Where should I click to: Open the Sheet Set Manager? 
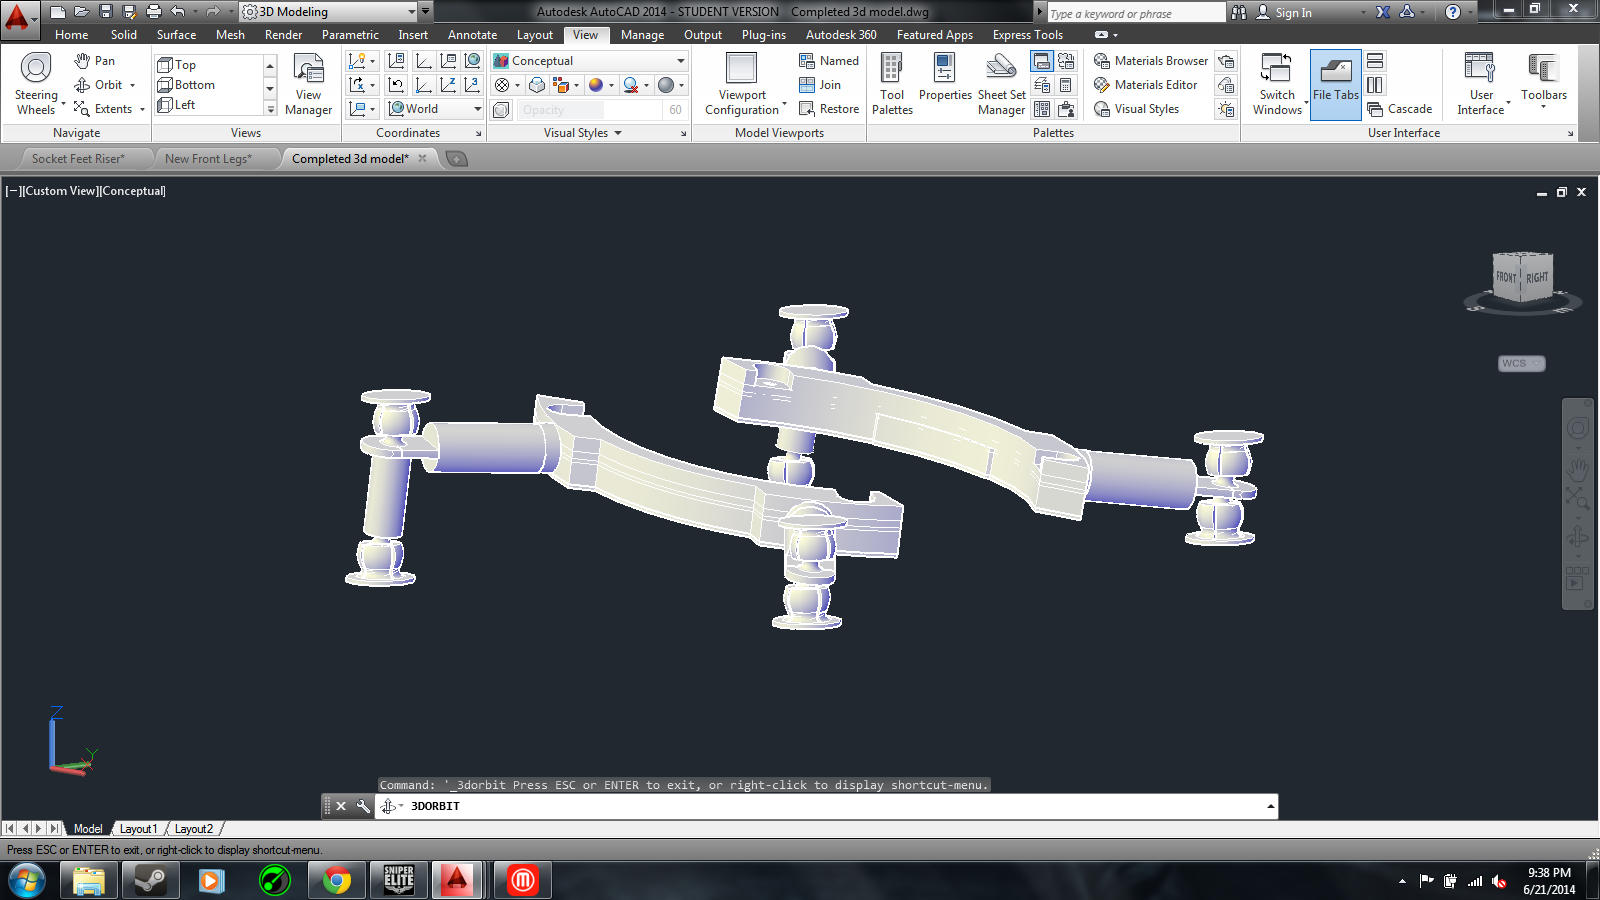1001,84
